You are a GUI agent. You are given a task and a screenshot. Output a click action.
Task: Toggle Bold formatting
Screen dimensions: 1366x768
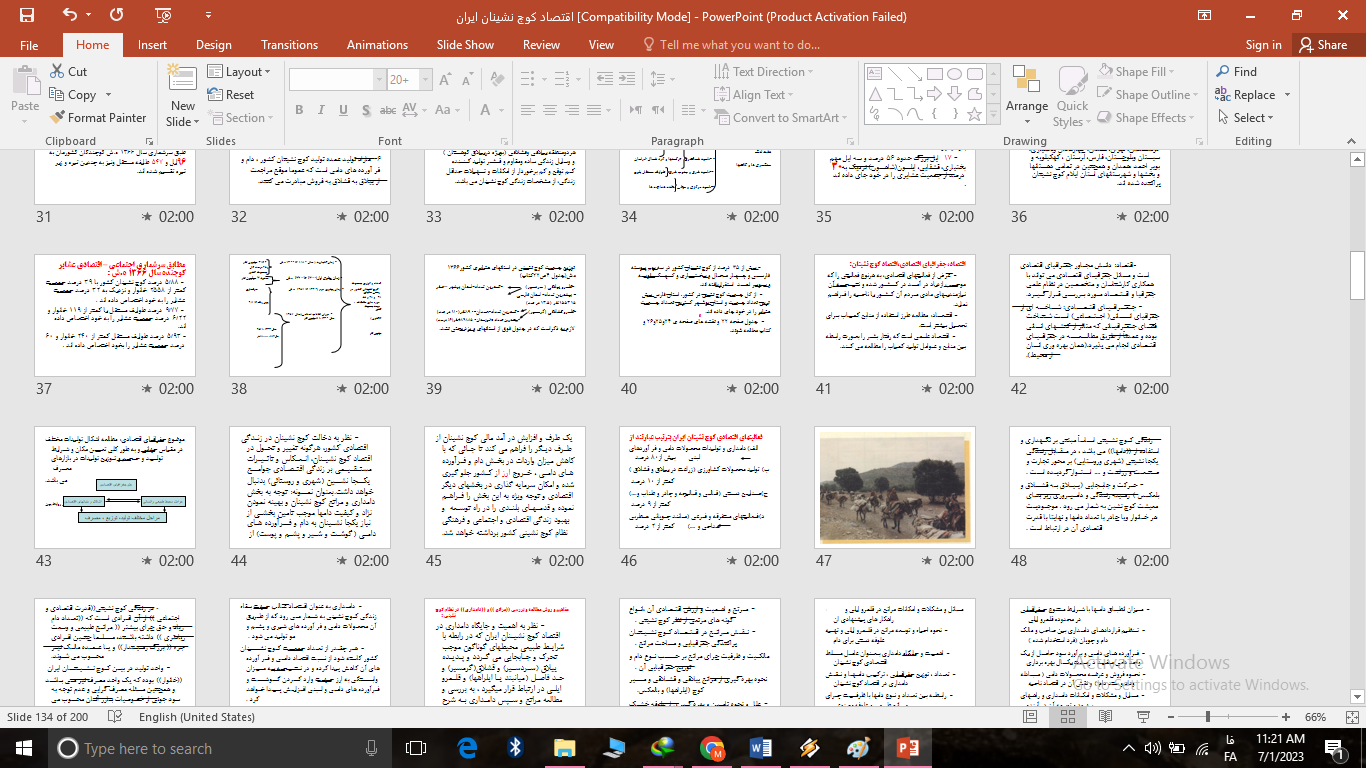coord(299,110)
